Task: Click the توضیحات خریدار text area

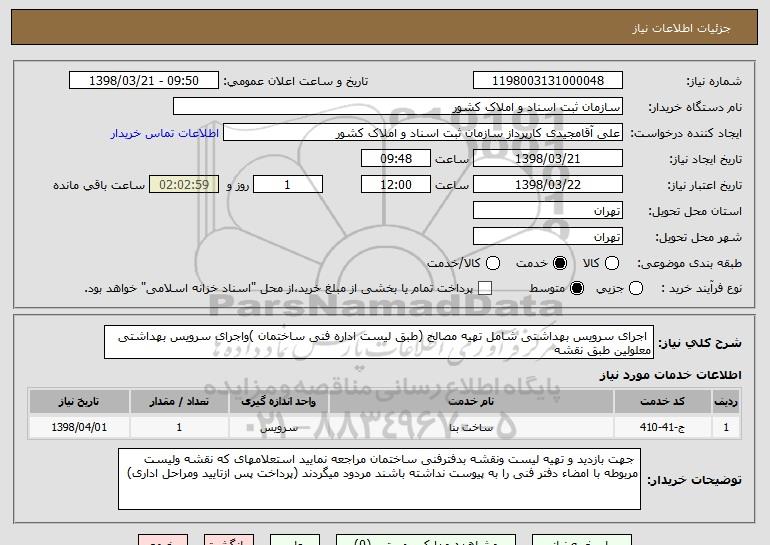Action: click(379, 479)
